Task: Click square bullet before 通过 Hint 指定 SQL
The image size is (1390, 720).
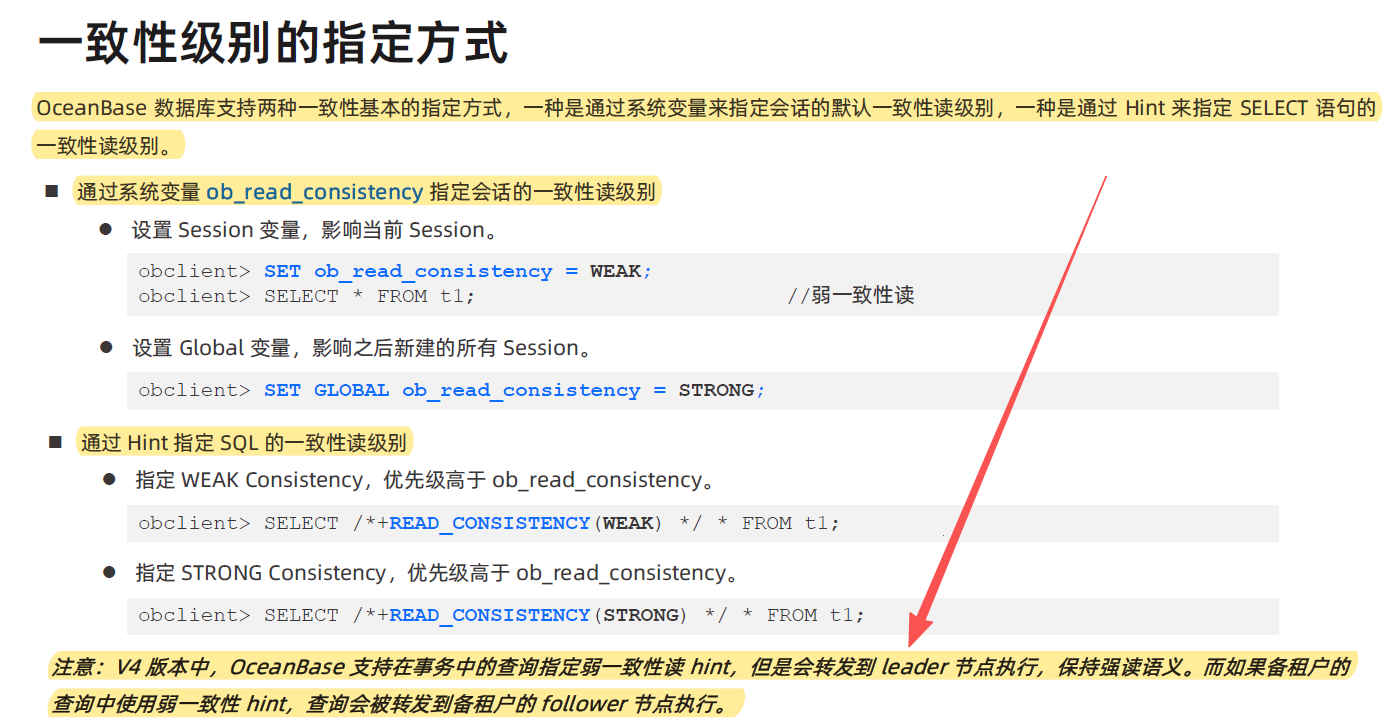Action: click(56, 441)
